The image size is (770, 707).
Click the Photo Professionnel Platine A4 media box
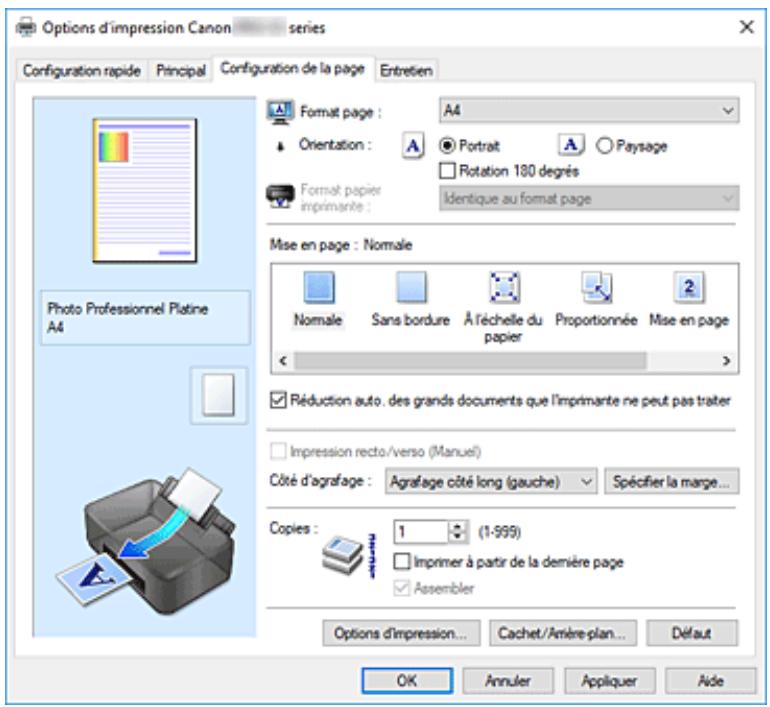coord(145,317)
